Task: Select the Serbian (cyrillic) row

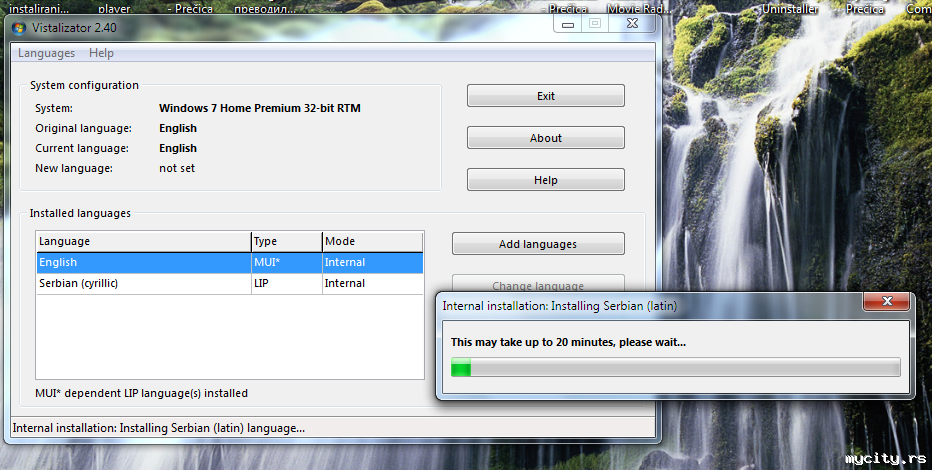Action: point(230,283)
